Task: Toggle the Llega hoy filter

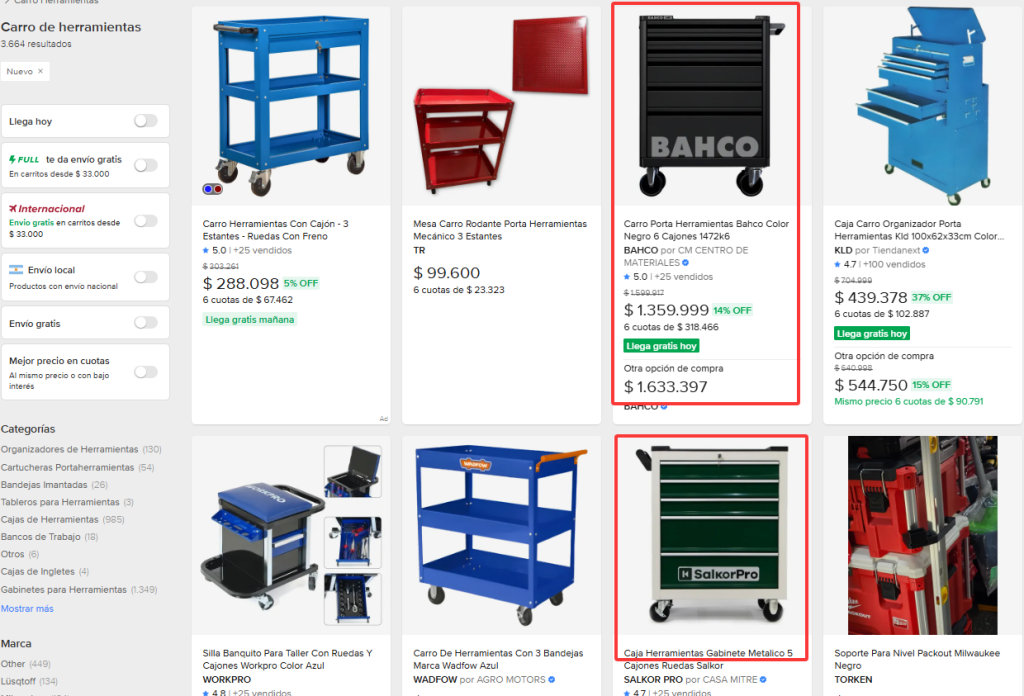Action: point(146,121)
